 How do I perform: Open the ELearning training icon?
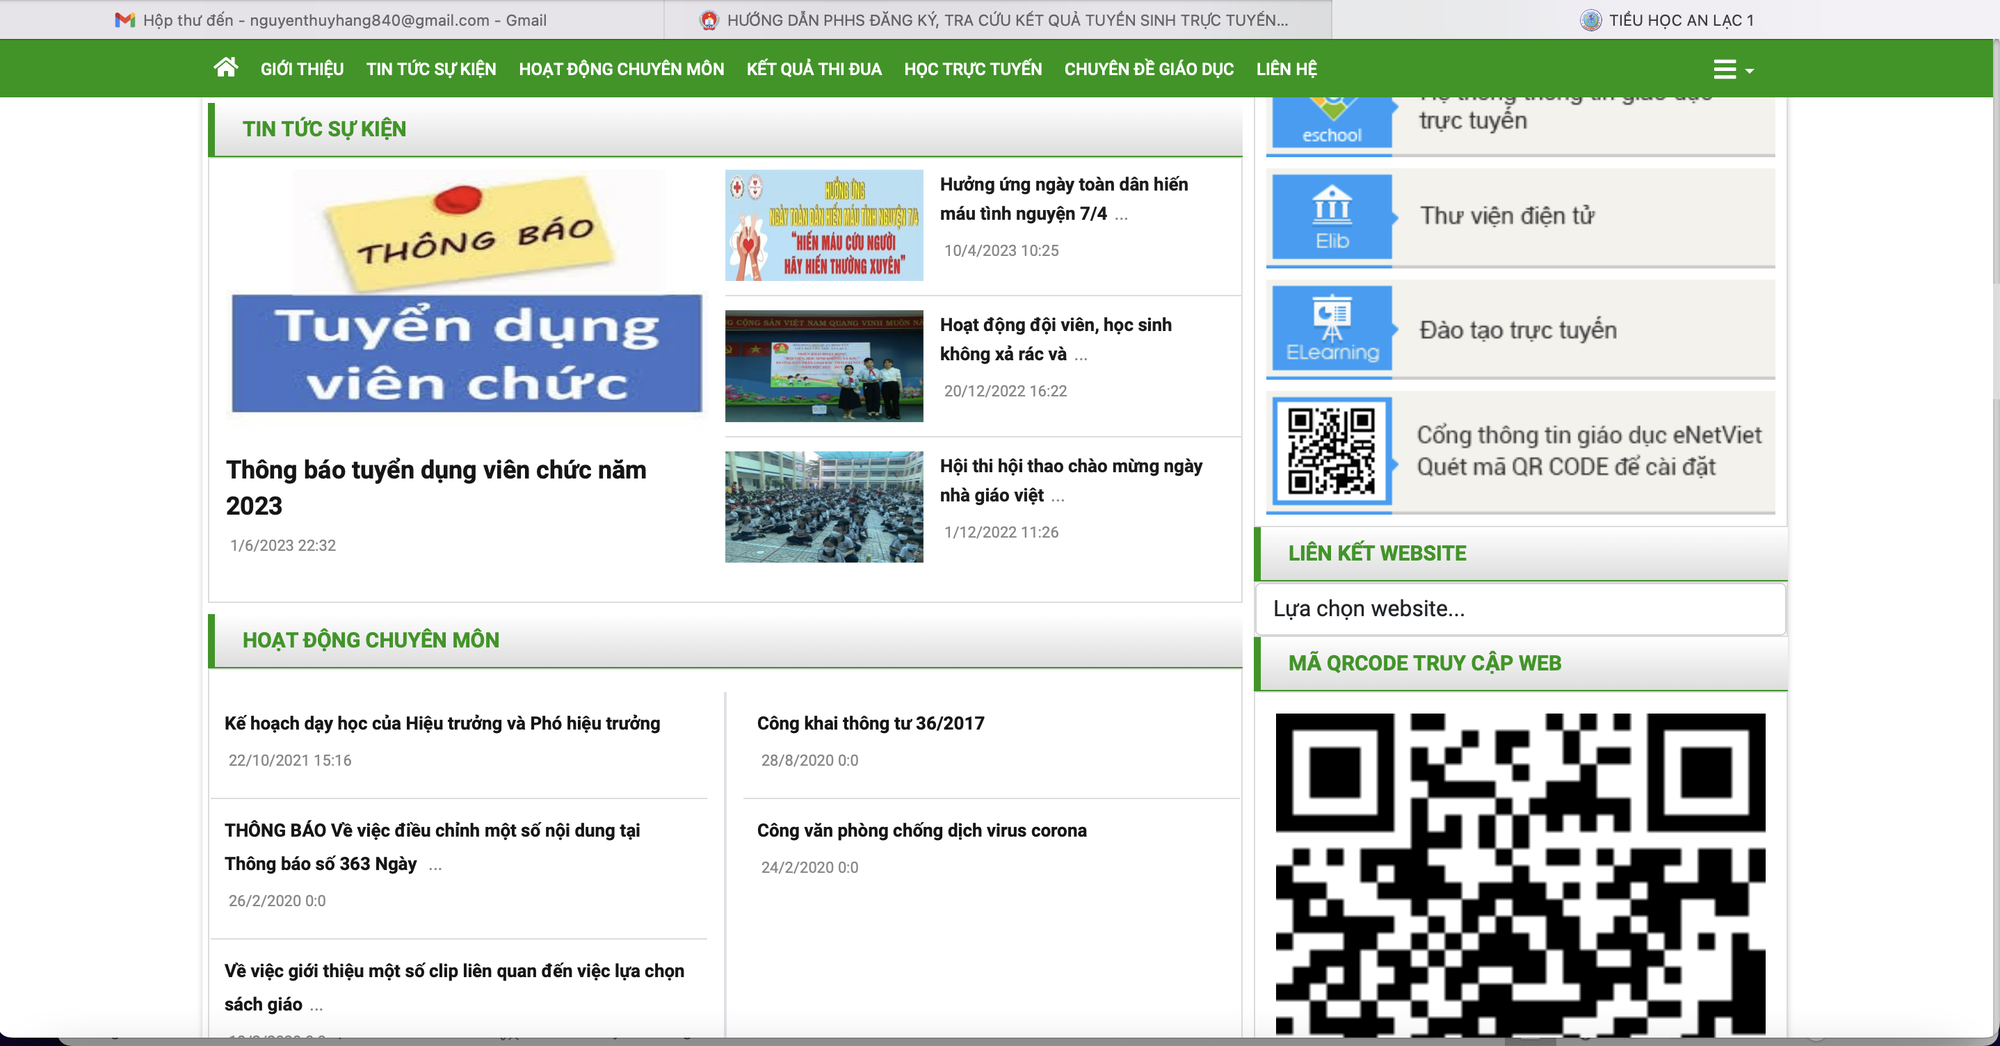click(1332, 328)
